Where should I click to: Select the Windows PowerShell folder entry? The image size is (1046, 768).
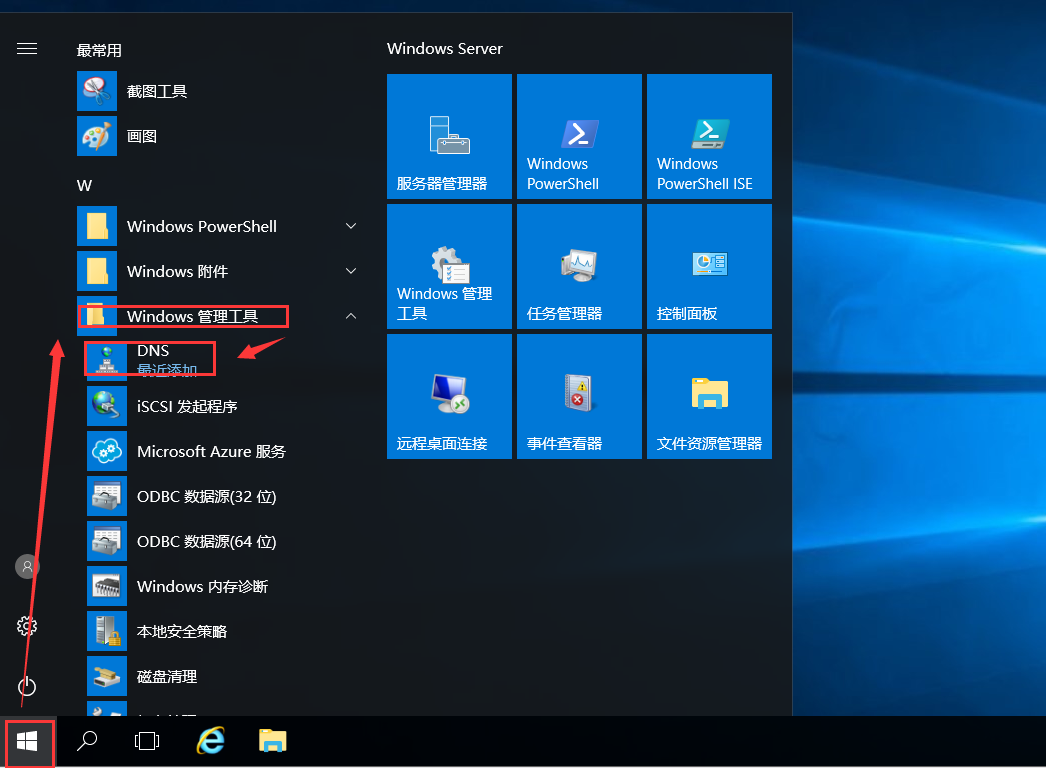220,226
